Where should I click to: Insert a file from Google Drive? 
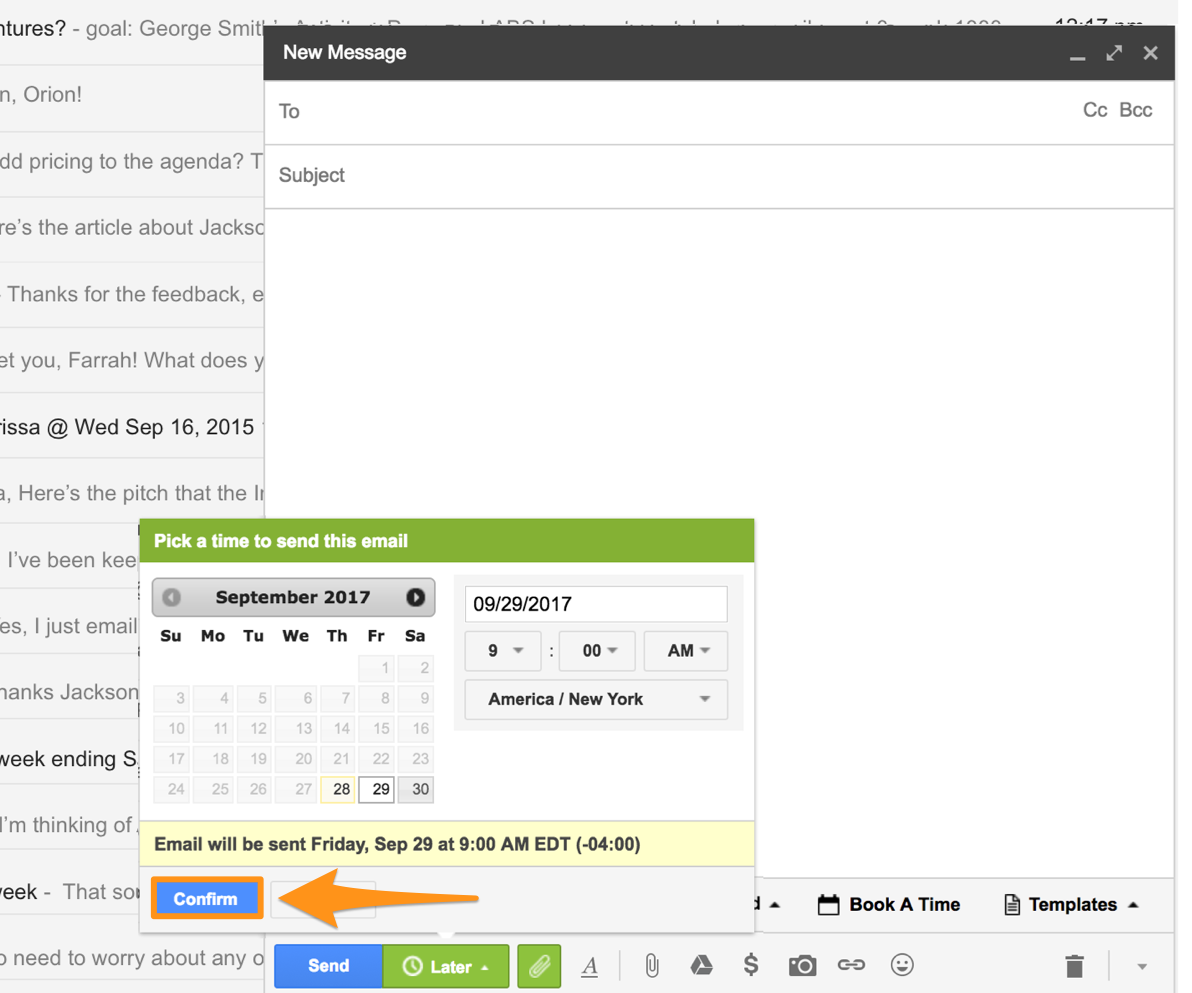coord(703,966)
